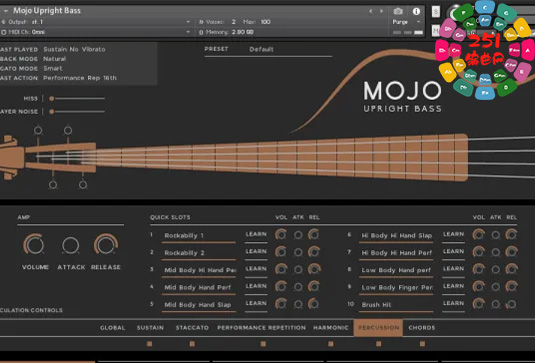The image size is (535, 363).
Task: Toggle the indicator under Performance Repetition
Action: pos(263,344)
